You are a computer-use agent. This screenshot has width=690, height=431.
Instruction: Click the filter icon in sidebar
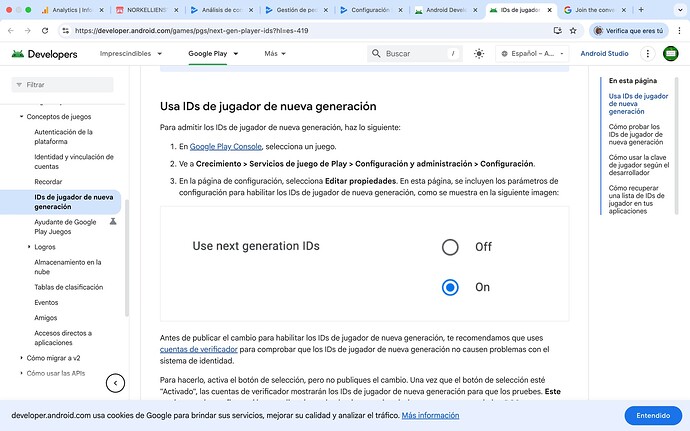point(18,85)
